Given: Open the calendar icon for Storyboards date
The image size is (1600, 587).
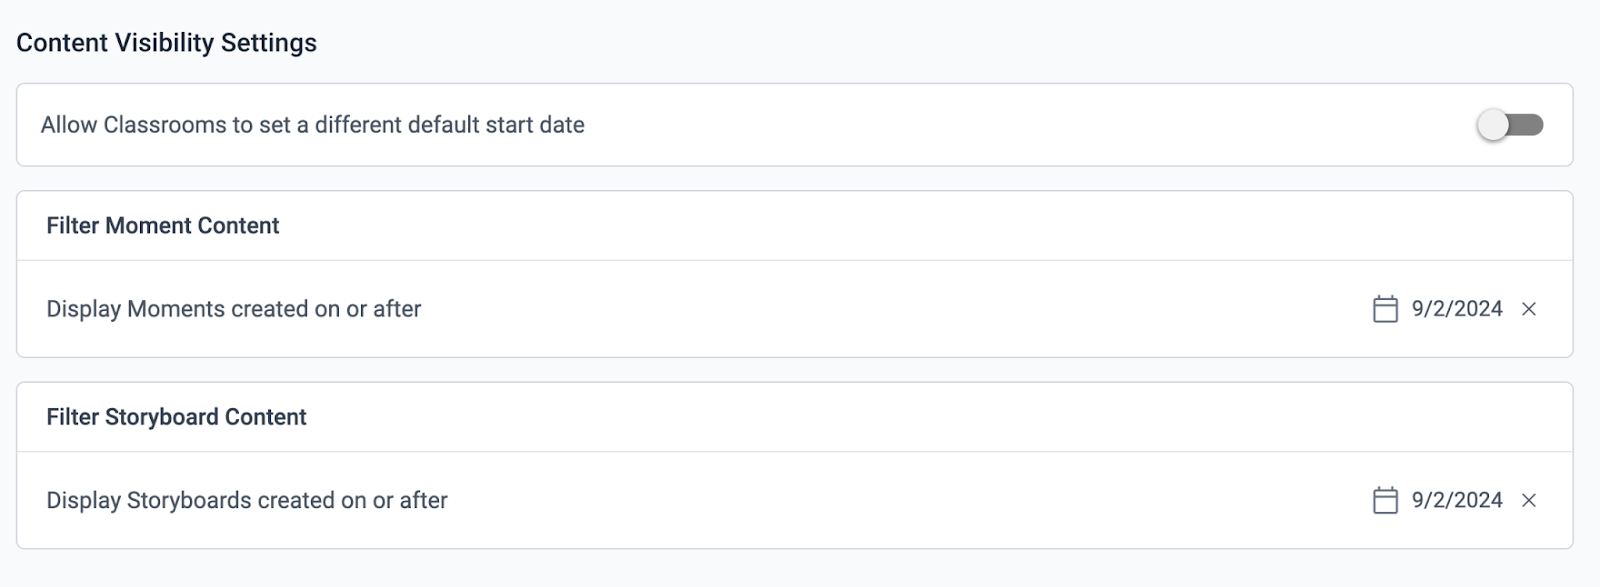Looking at the screenshot, I should coord(1385,500).
